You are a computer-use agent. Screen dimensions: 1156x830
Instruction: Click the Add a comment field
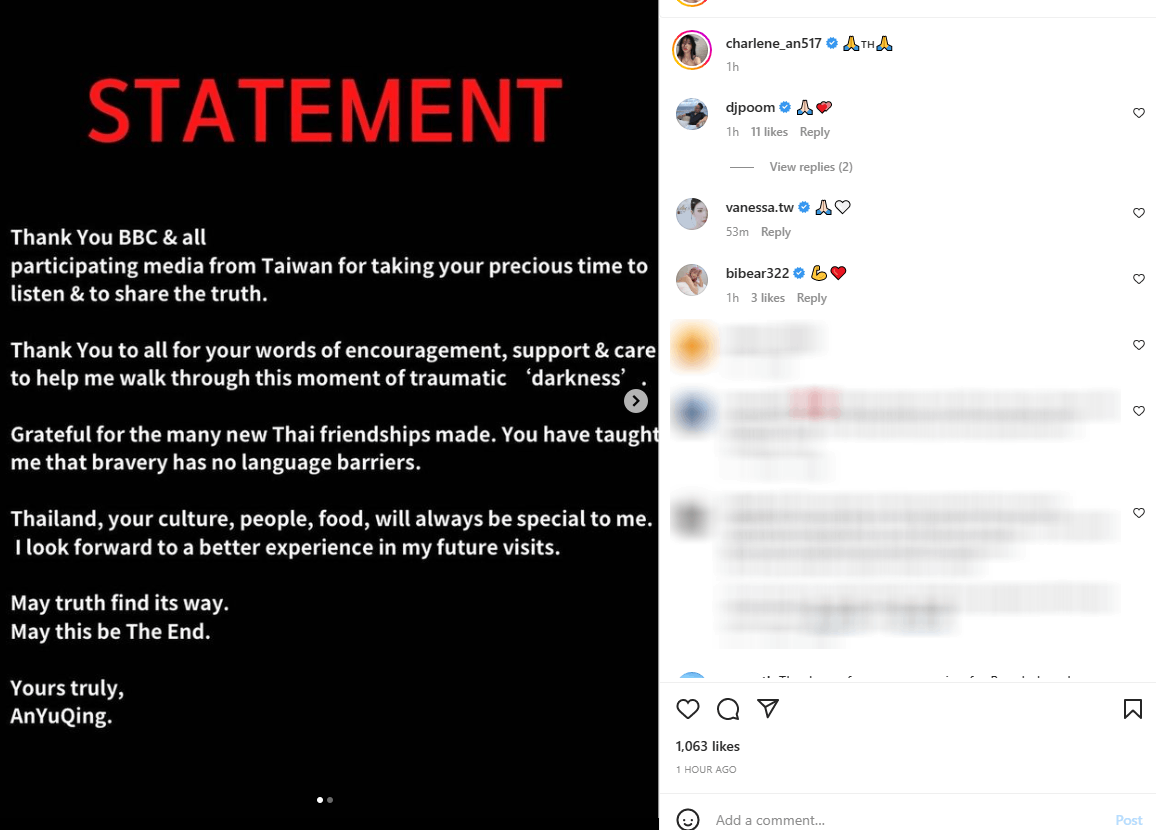(x=900, y=820)
